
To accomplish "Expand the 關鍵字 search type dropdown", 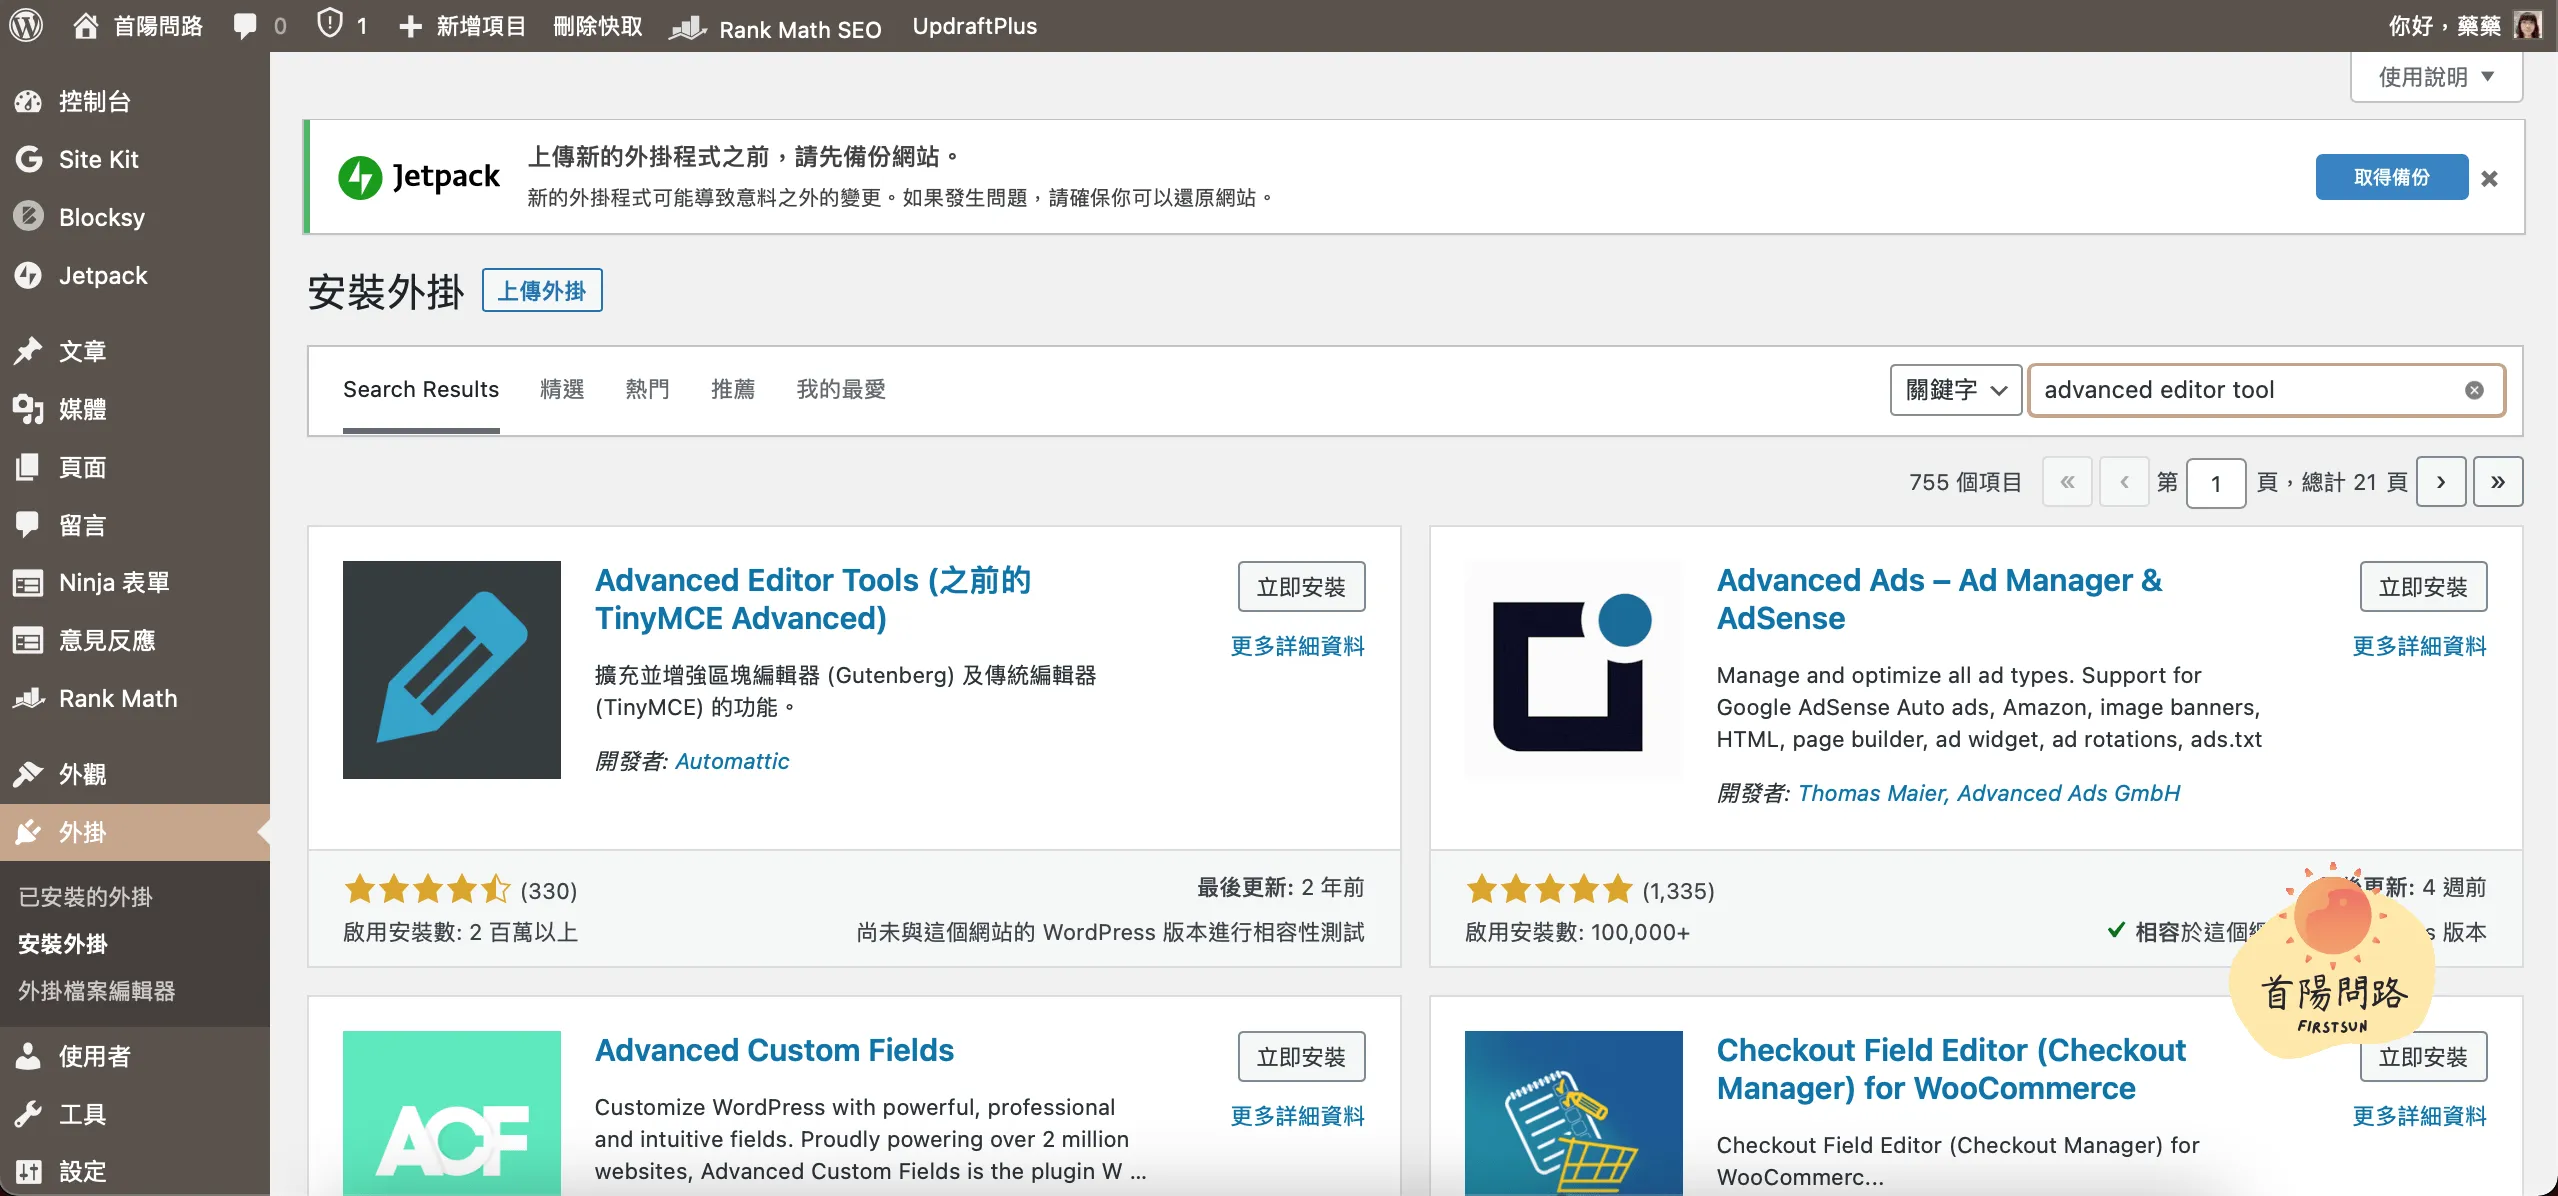I will [1955, 390].
